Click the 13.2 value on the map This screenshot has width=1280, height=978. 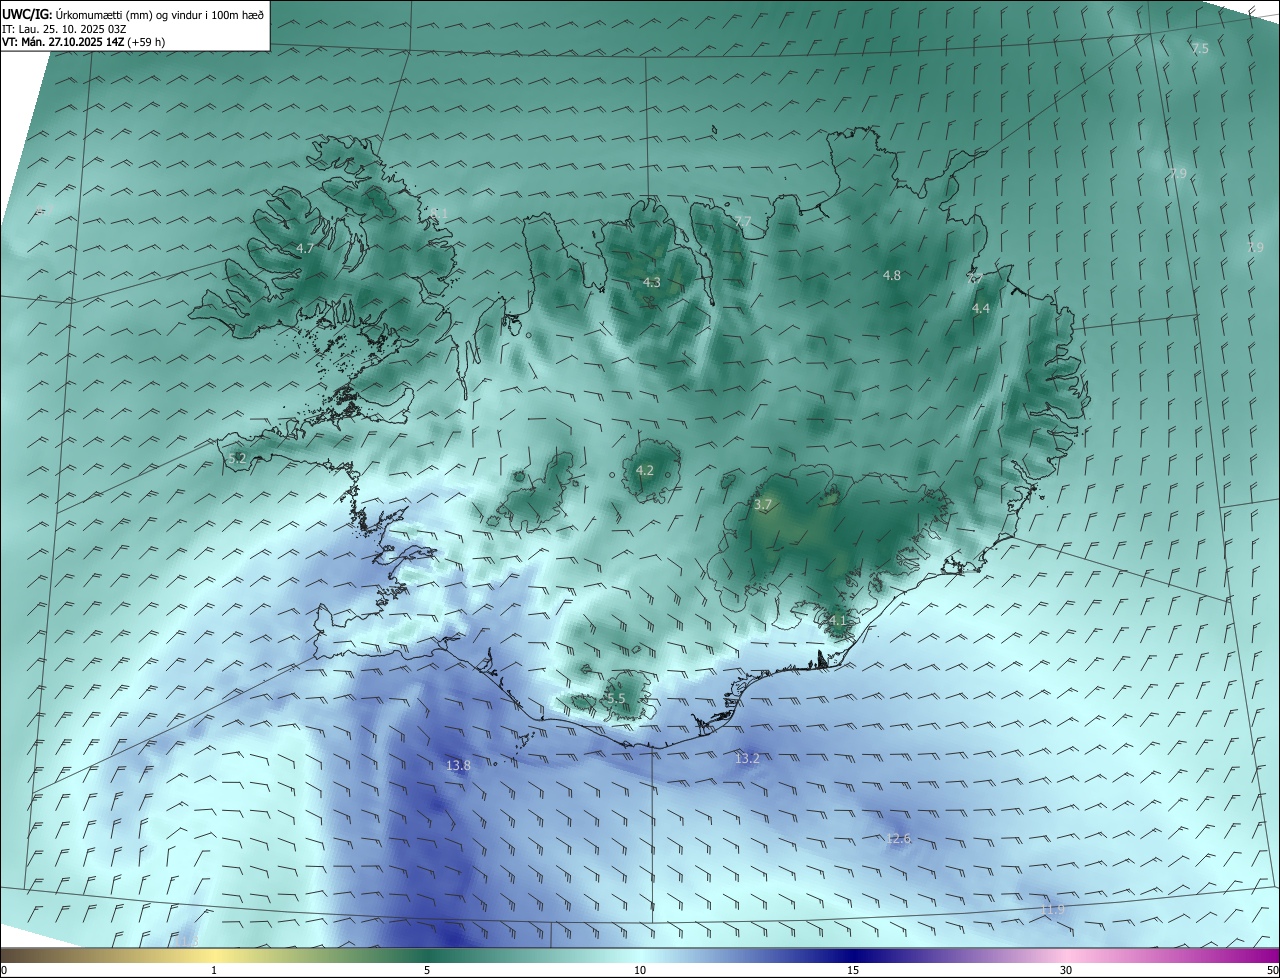point(747,759)
